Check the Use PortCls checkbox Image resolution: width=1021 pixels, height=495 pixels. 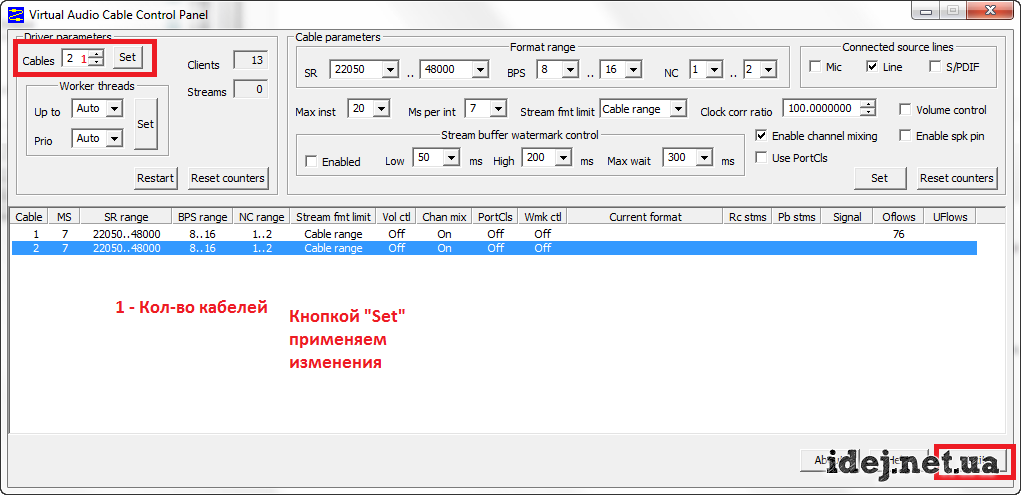pyautogui.click(x=761, y=158)
